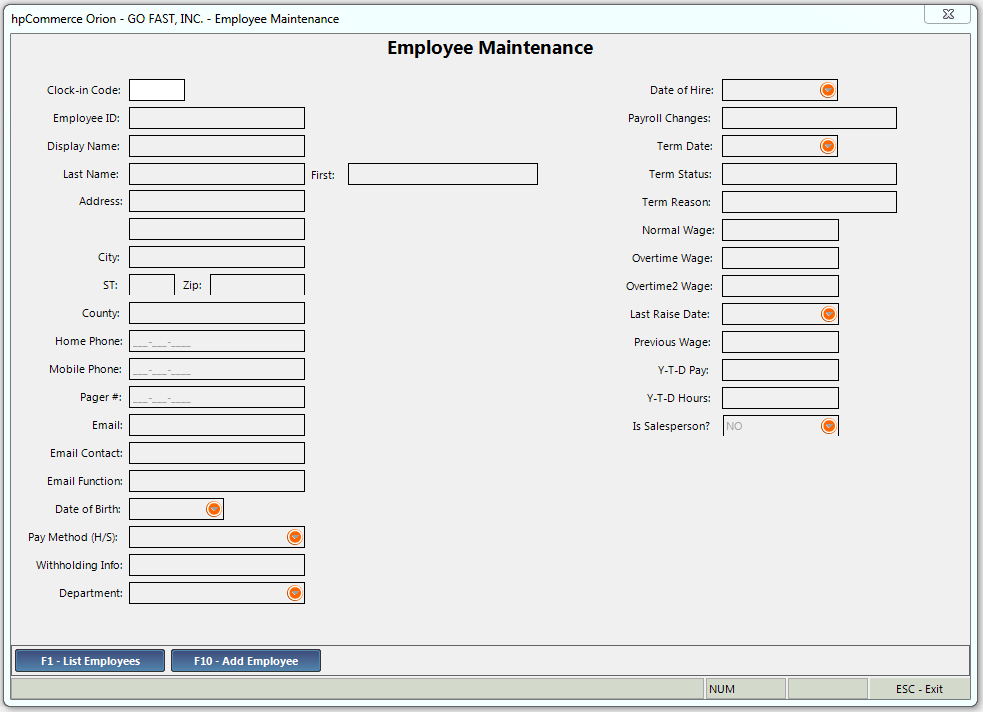Open the Last Raise Date picker

point(828,313)
